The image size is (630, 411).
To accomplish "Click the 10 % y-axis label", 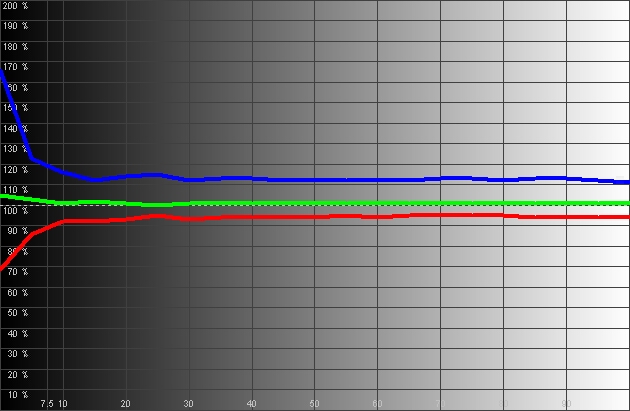I will 15,394.
